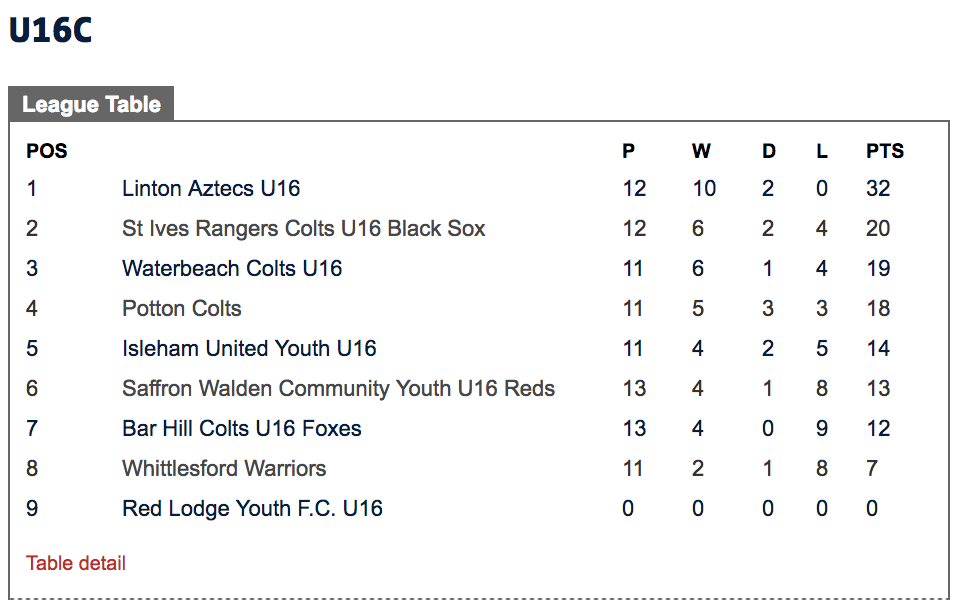Open Bar Hill Colts U16 Foxes
The image size is (966, 614).
242,429
